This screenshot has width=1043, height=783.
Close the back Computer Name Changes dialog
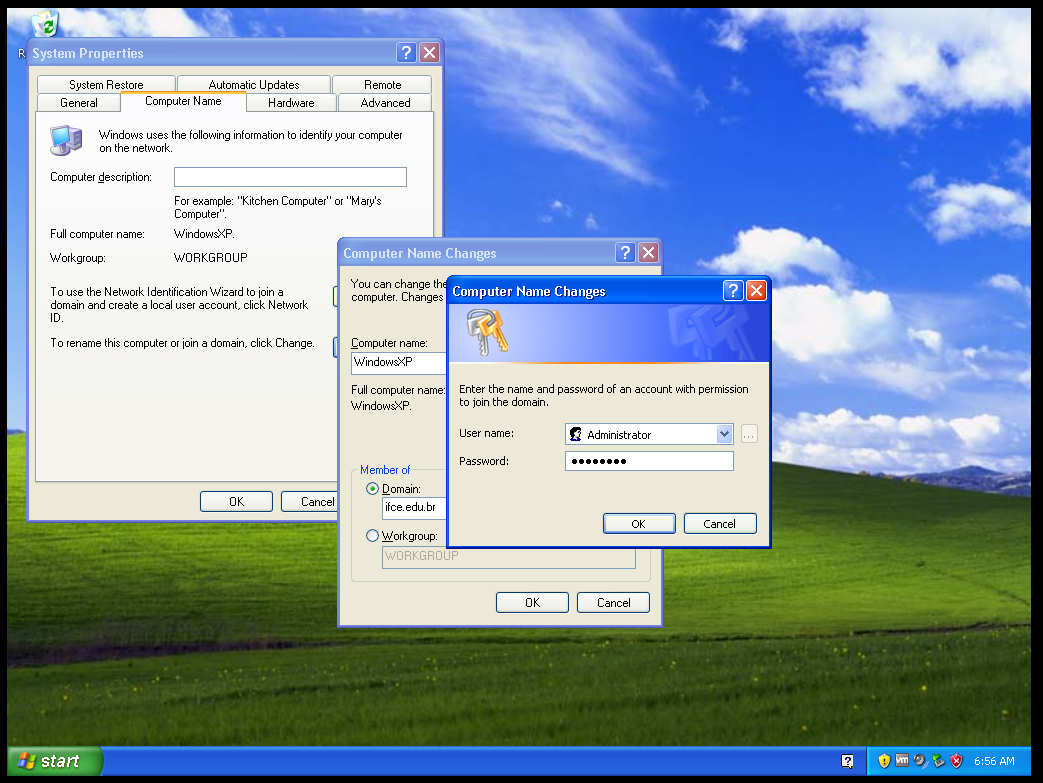tap(649, 253)
